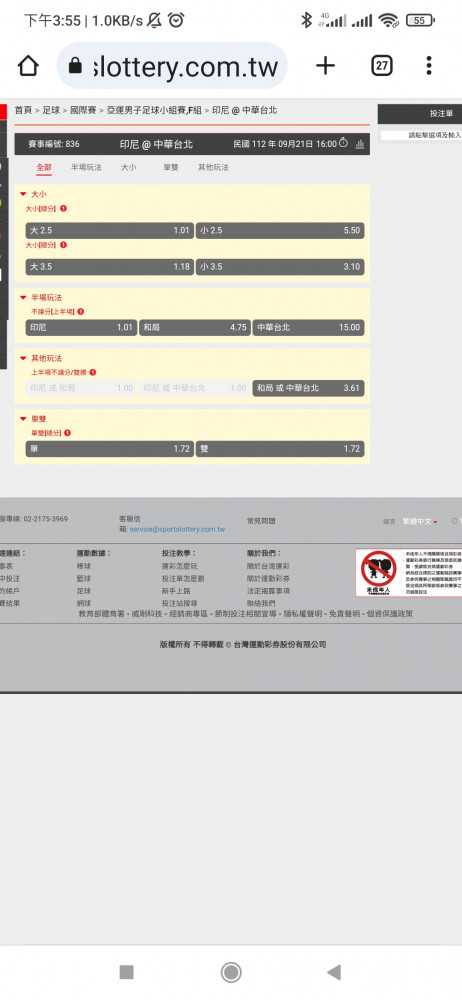The image size is (462, 1000).
Task: Tap the red info icon beside 不讓分[上半場]
Action: tap(80, 311)
